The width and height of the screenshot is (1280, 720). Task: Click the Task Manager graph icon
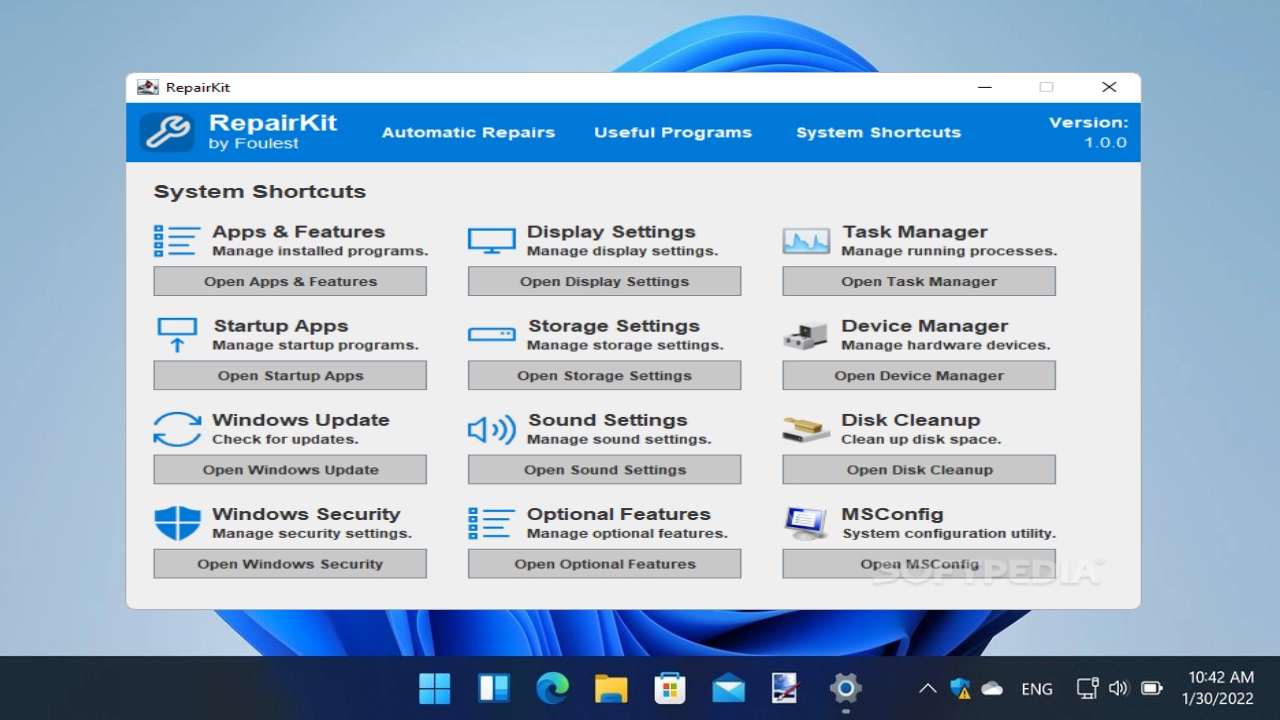pos(806,241)
